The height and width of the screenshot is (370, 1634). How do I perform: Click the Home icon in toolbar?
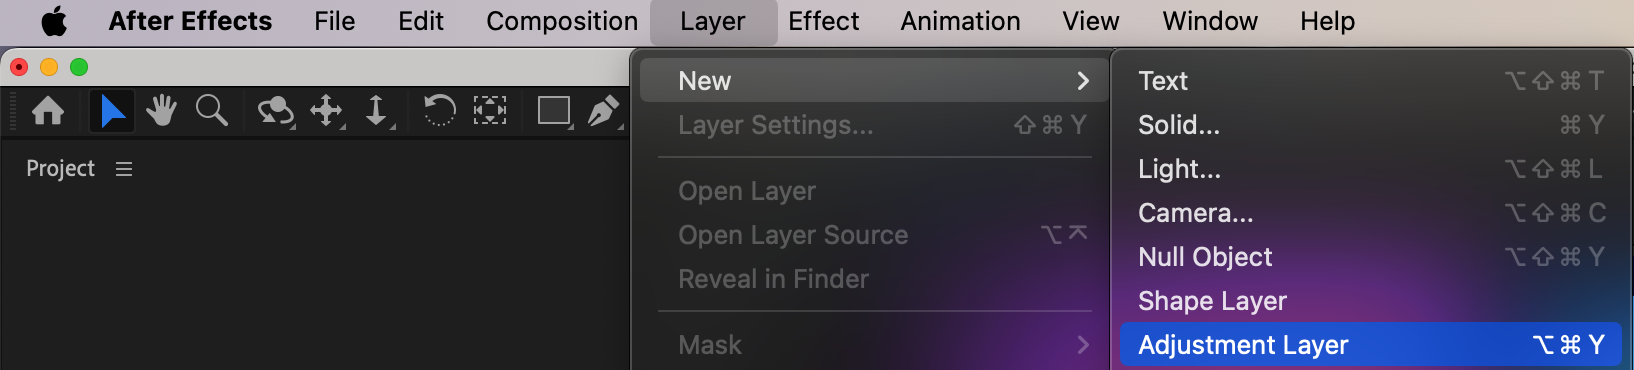tap(48, 110)
